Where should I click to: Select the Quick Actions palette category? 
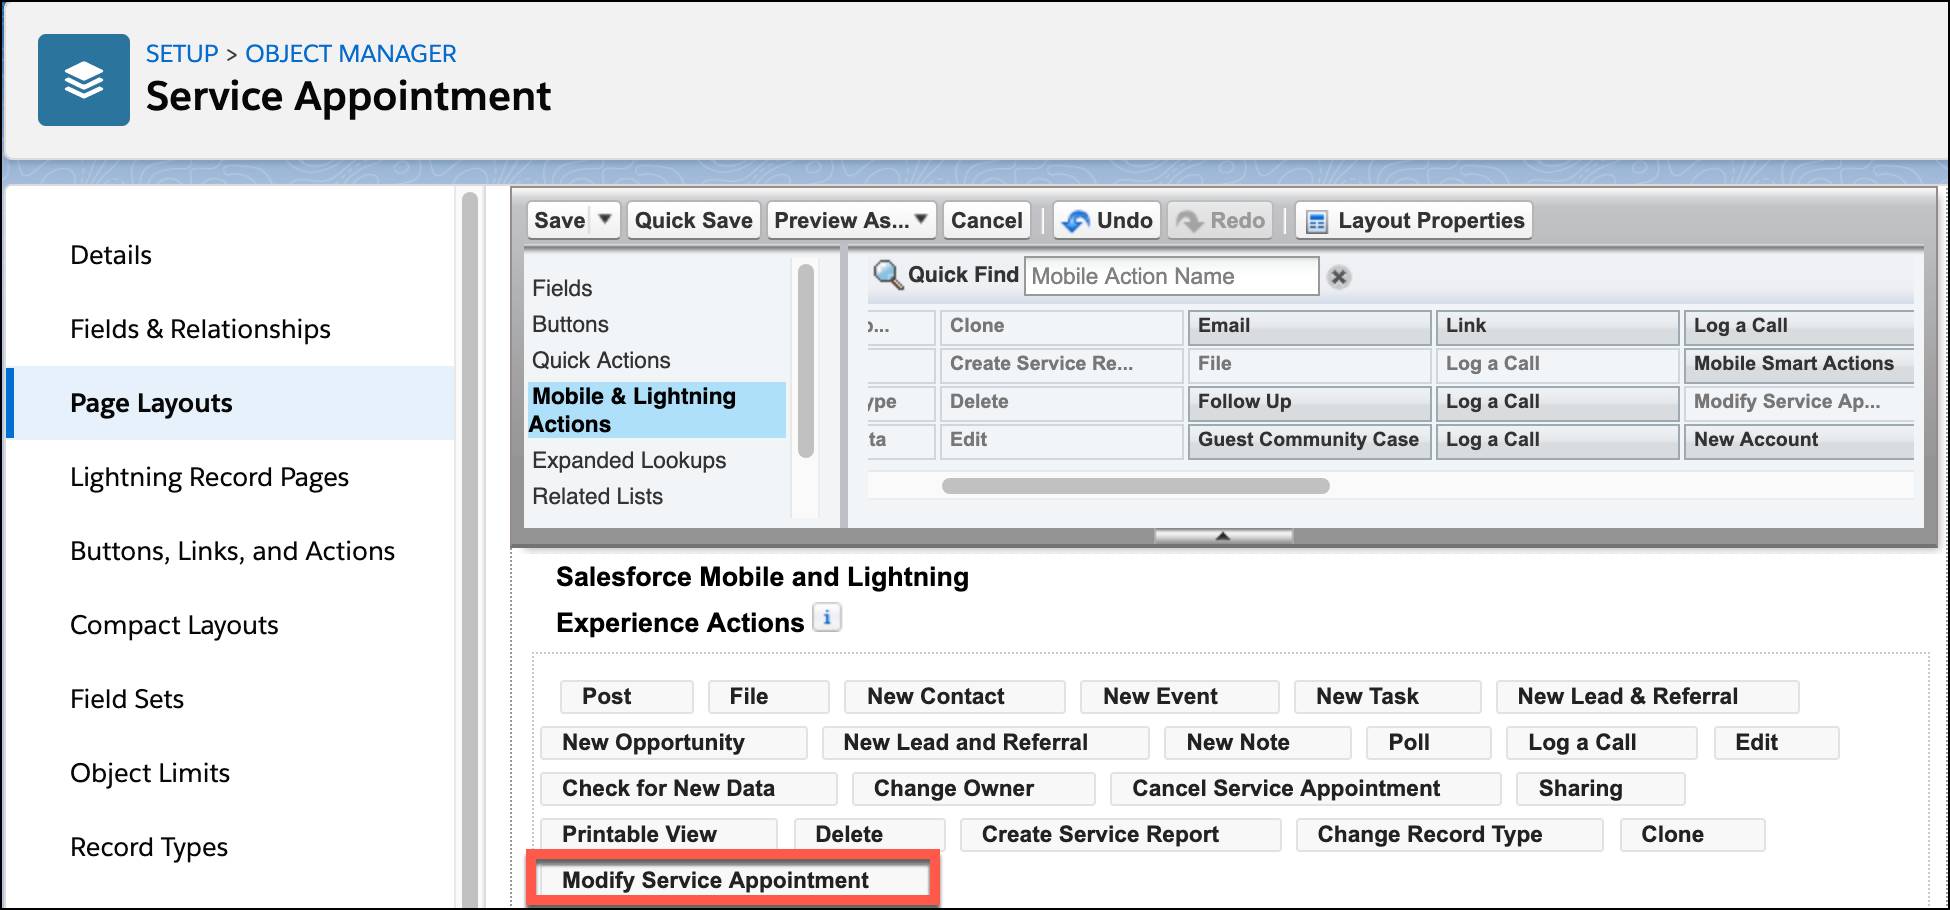click(601, 360)
